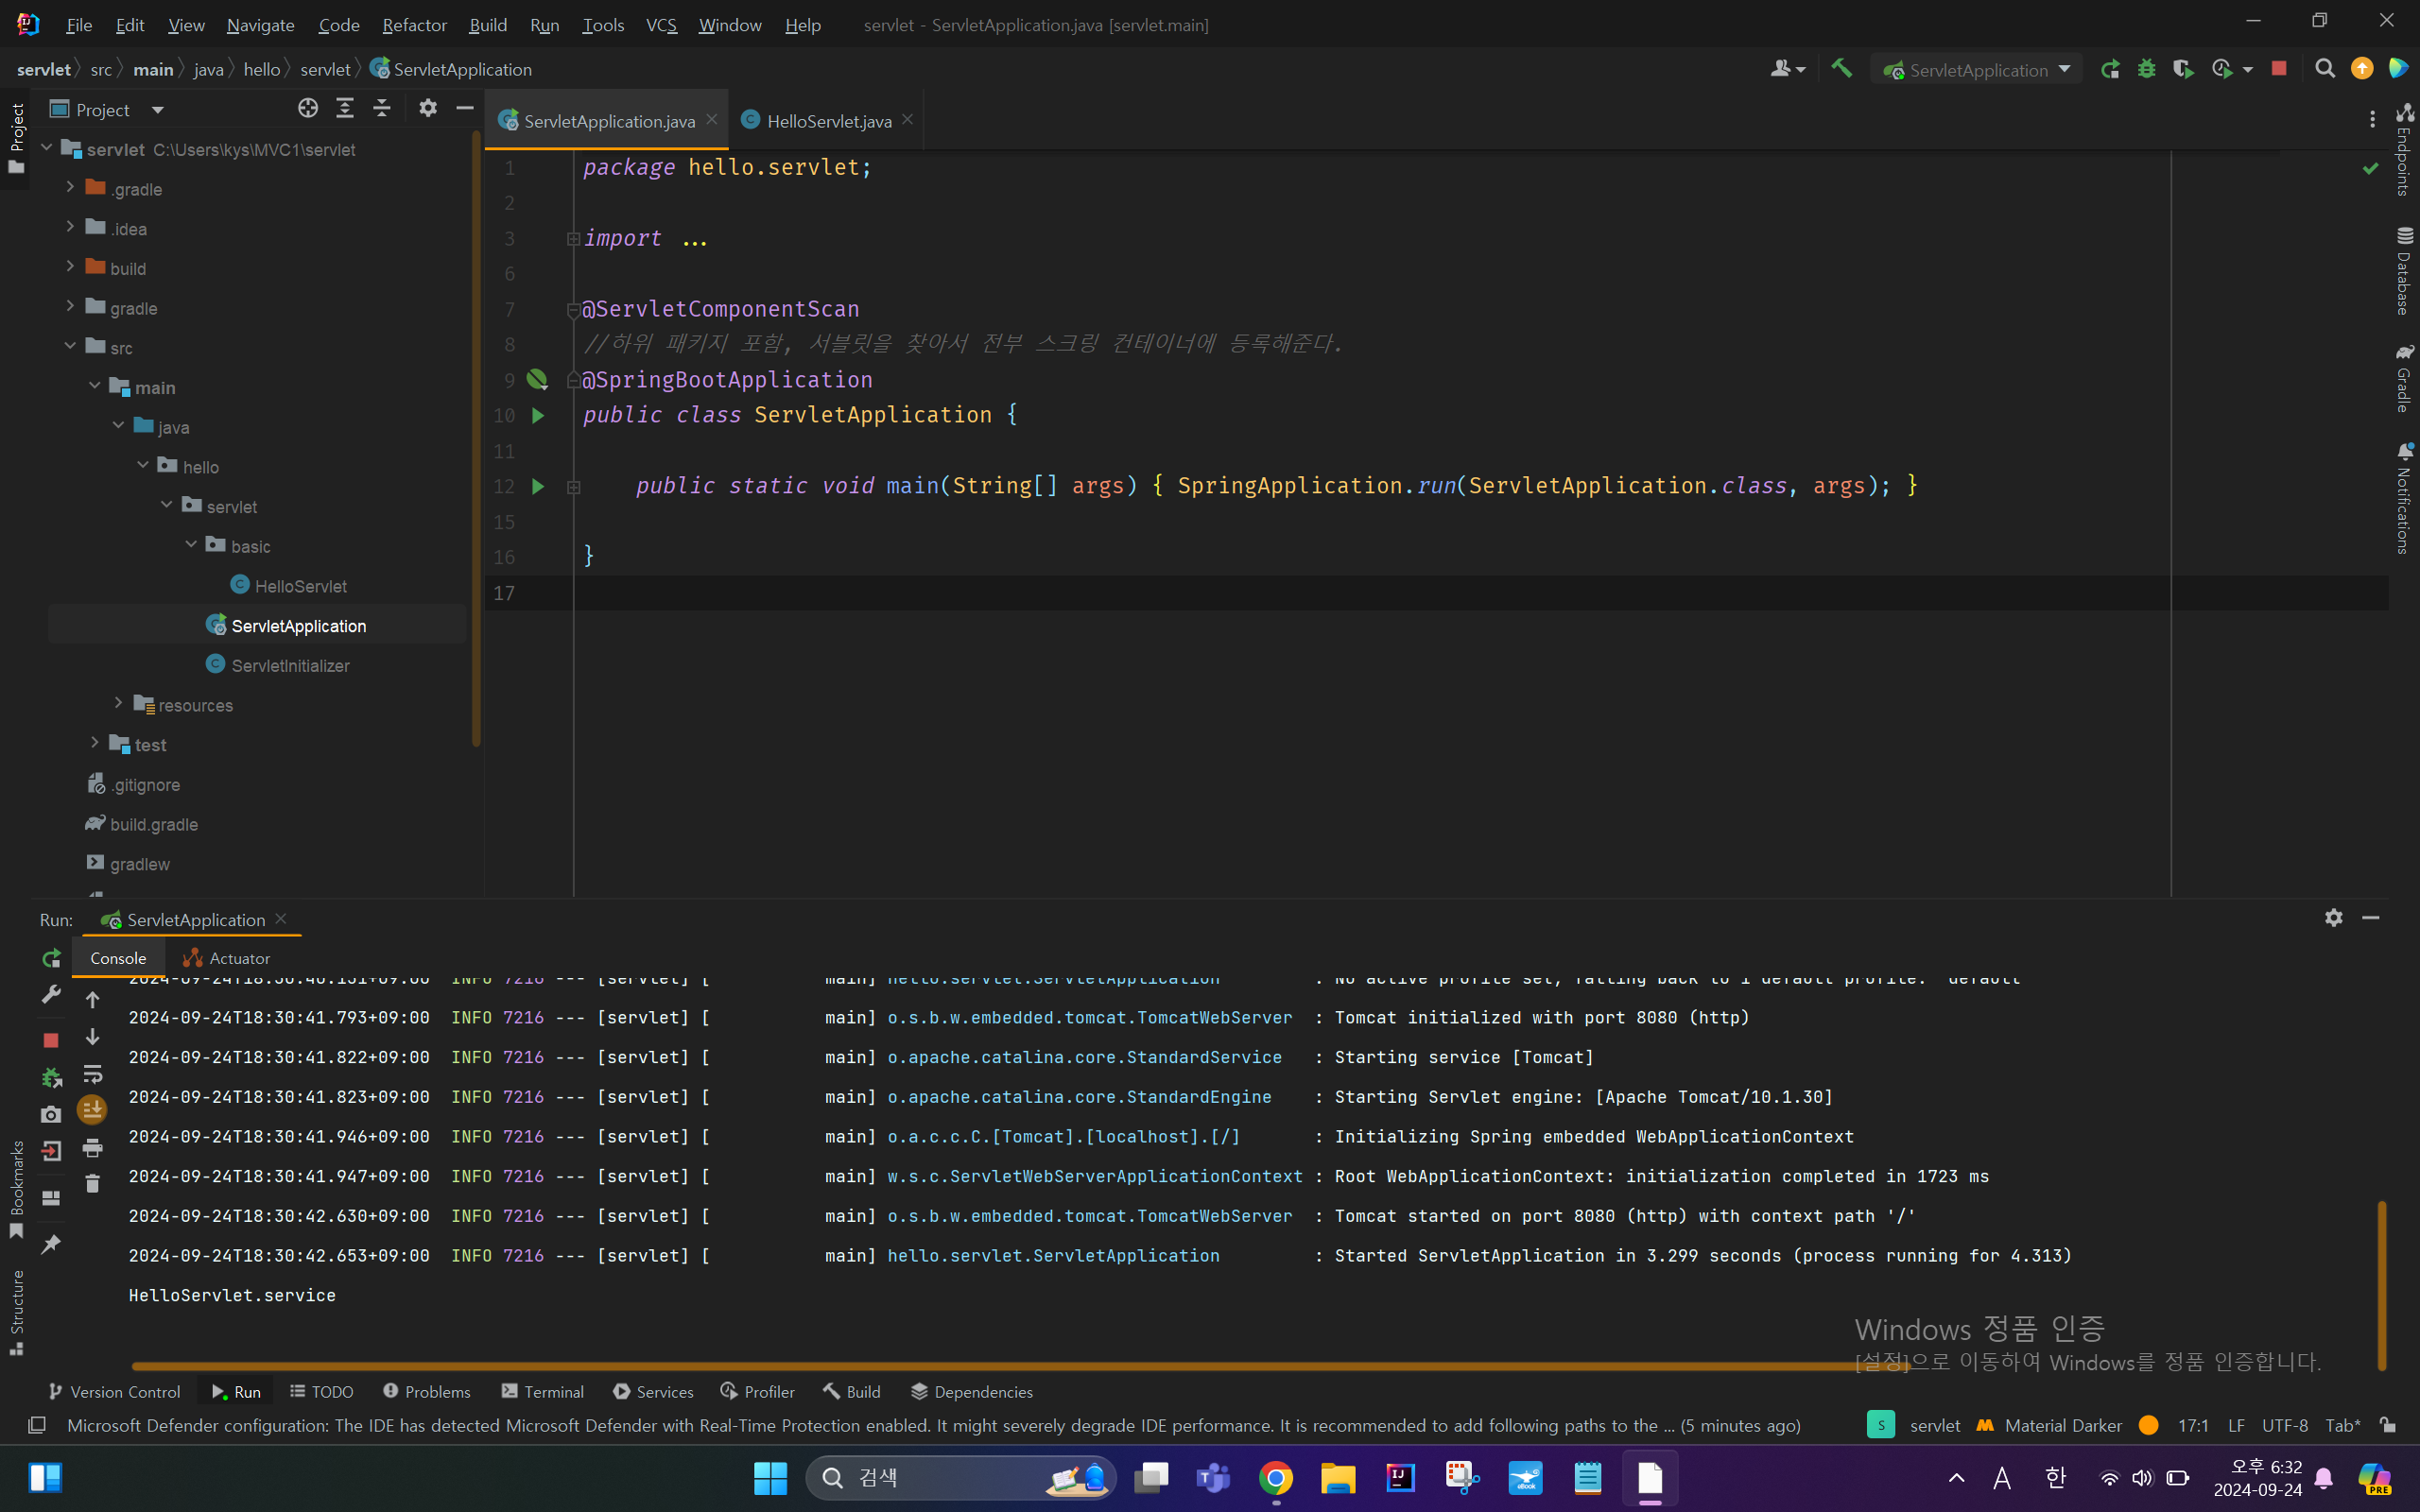
Task: Click the Select Opened File target icon
Action: point(308,108)
